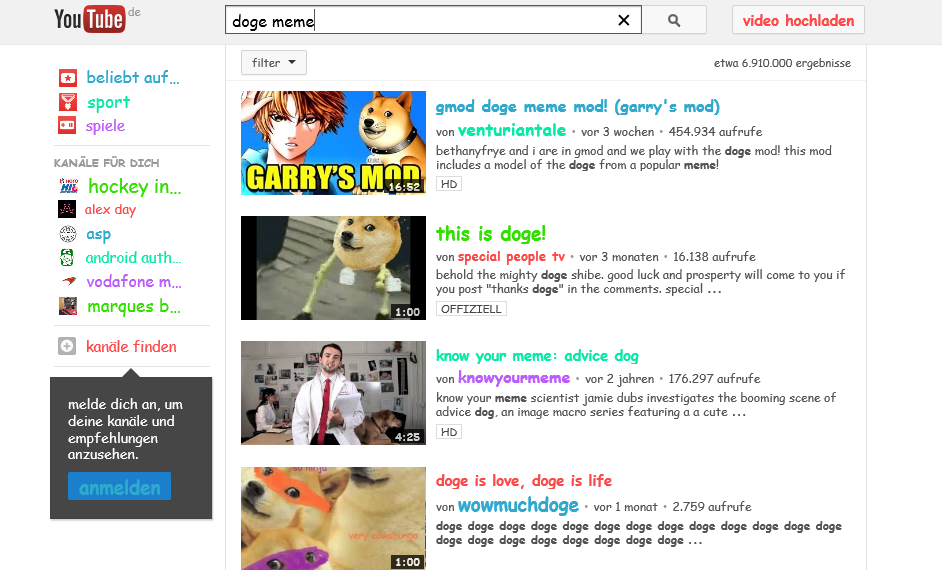Click the HD badge under the advice dog video
Image resolution: width=942 pixels, height=570 pixels.
449,432
